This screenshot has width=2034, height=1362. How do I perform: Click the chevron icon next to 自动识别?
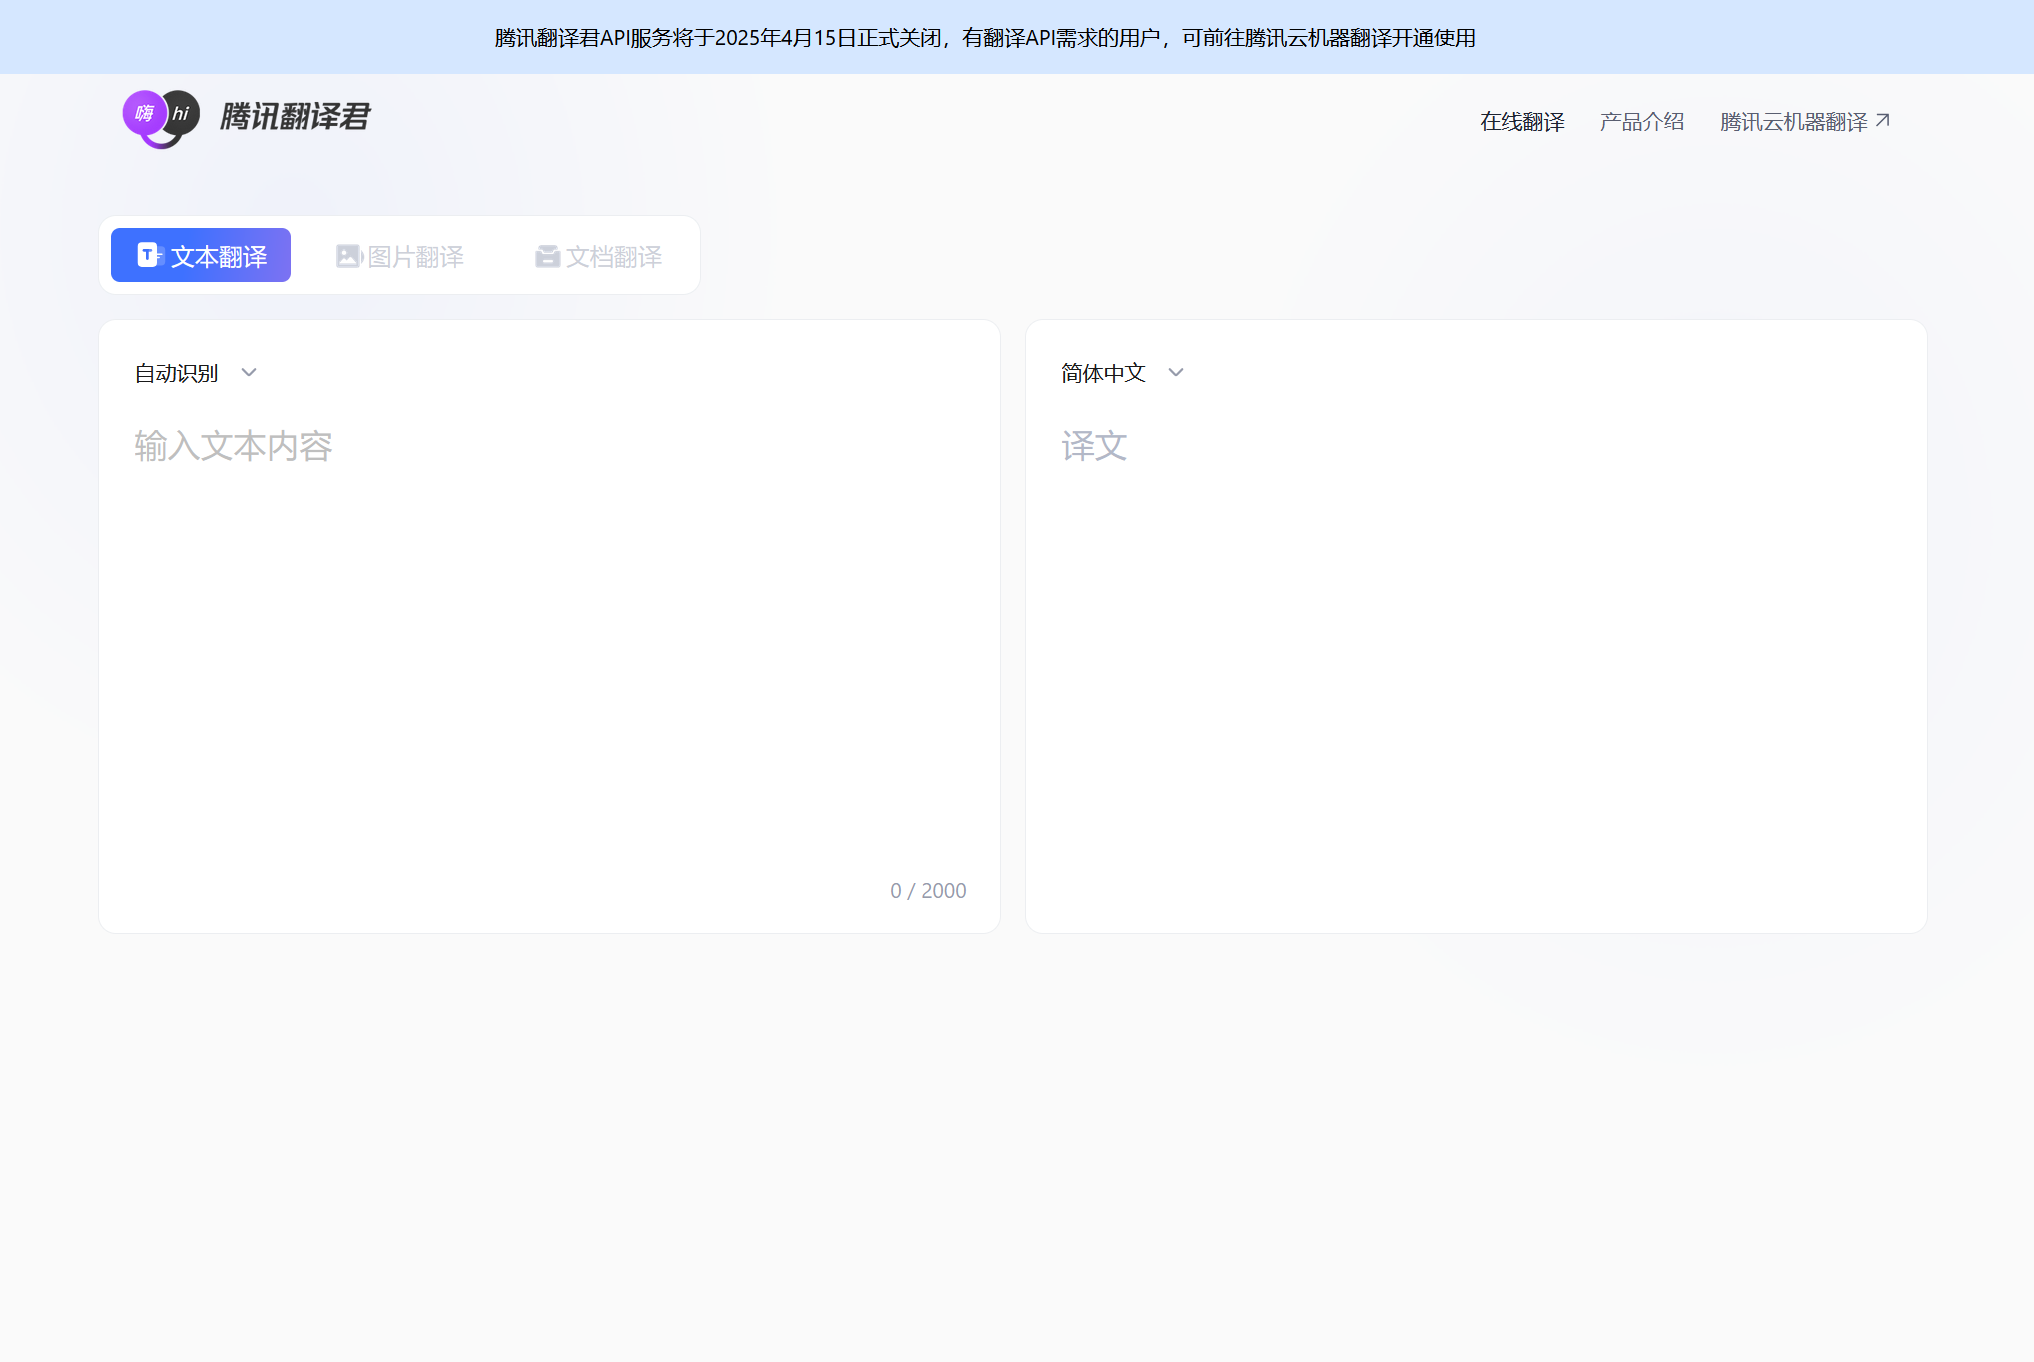coord(250,372)
